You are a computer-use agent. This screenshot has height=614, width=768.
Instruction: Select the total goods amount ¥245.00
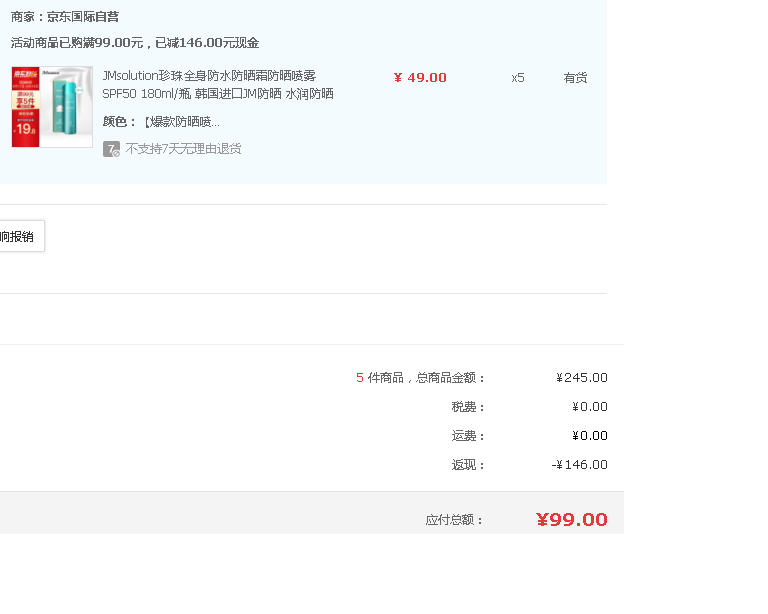point(581,378)
